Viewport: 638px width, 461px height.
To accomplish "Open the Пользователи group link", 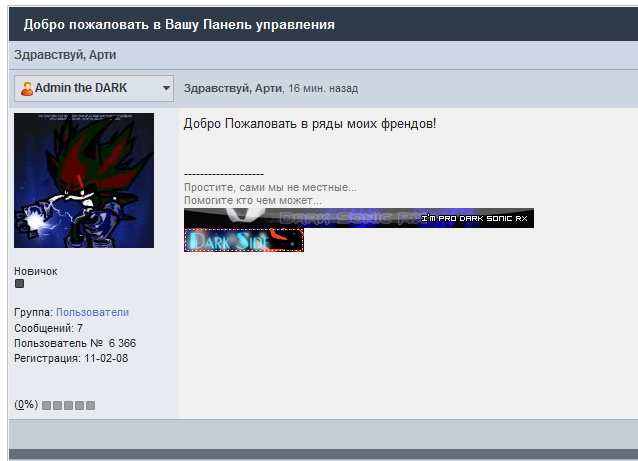I will pos(92,312).
